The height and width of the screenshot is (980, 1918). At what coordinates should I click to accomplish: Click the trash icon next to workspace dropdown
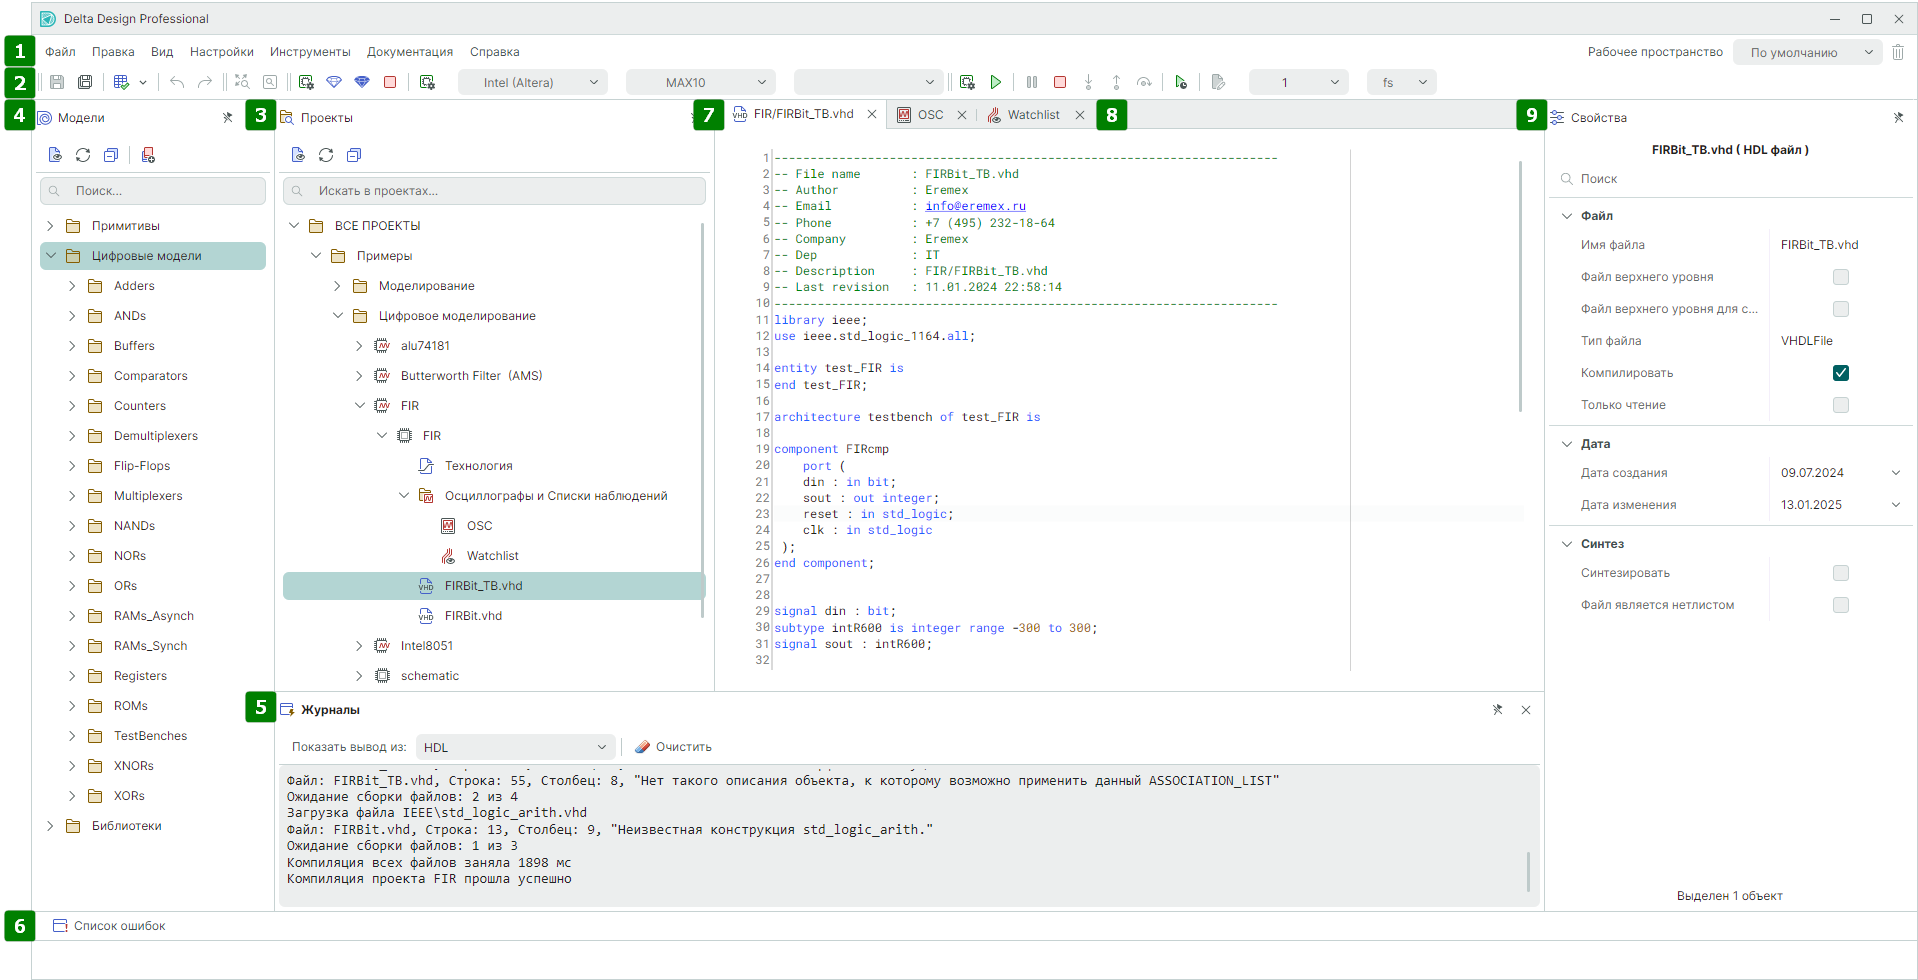tap(1897, 52)
